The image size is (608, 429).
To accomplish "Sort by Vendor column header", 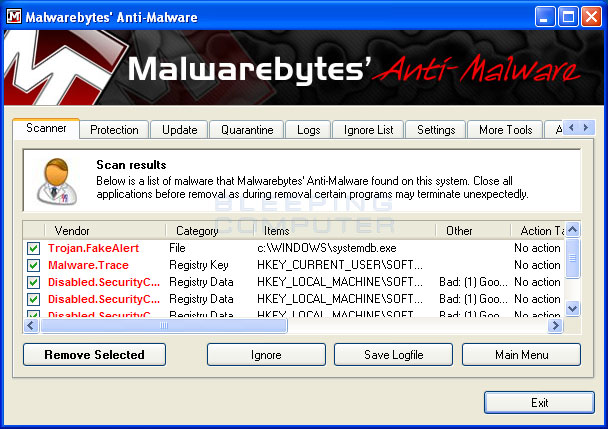I will [105, 231].
